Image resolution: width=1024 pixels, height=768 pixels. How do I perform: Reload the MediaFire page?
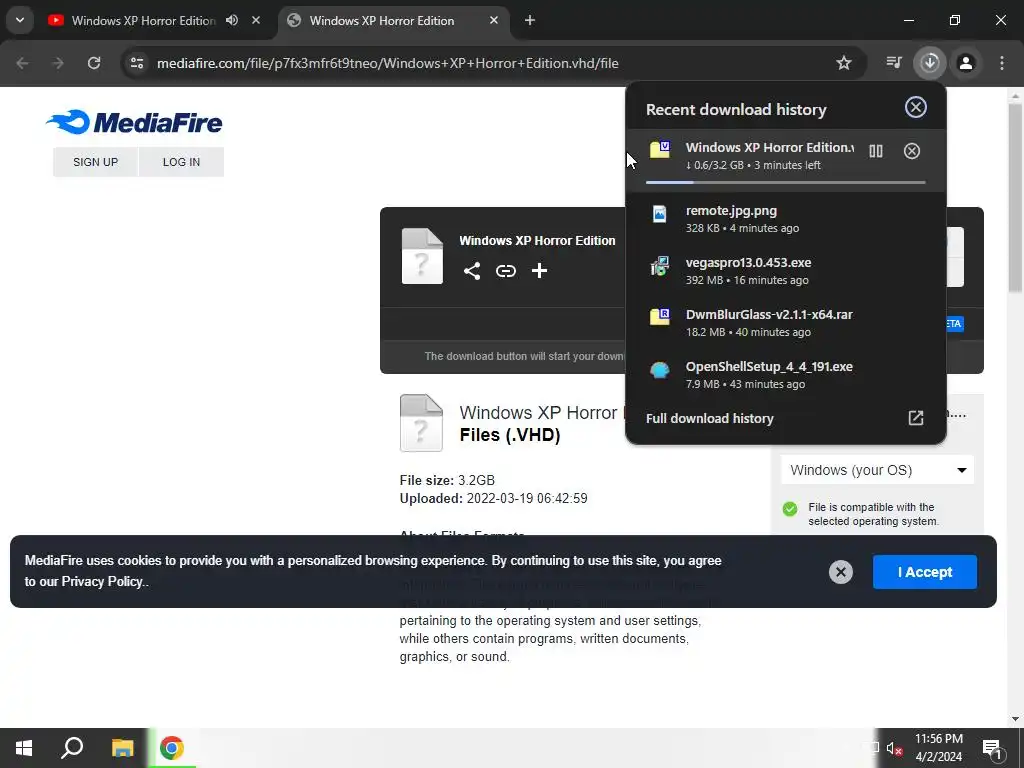pyautogui.click(x=94, y=63)
